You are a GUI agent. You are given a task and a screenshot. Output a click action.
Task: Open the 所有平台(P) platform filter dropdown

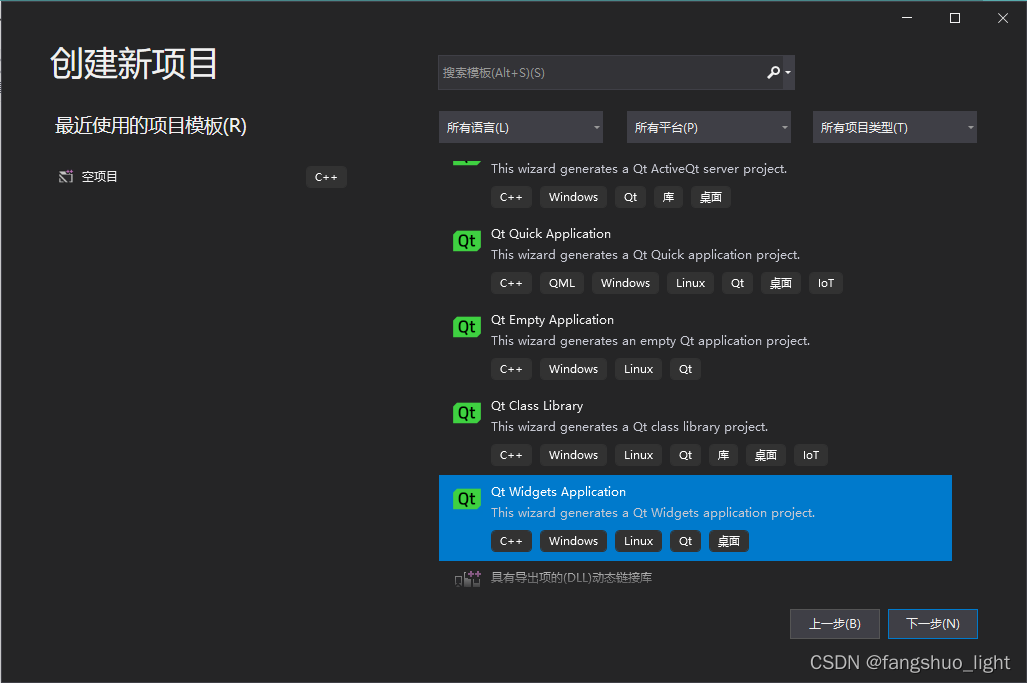pos(709,127)
